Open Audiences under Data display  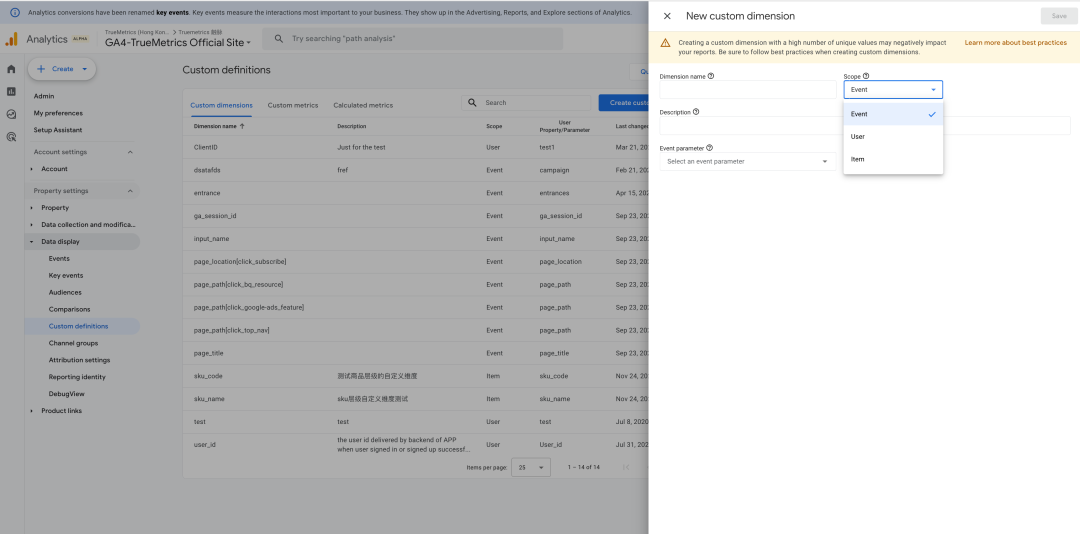(x=65, y=292)
